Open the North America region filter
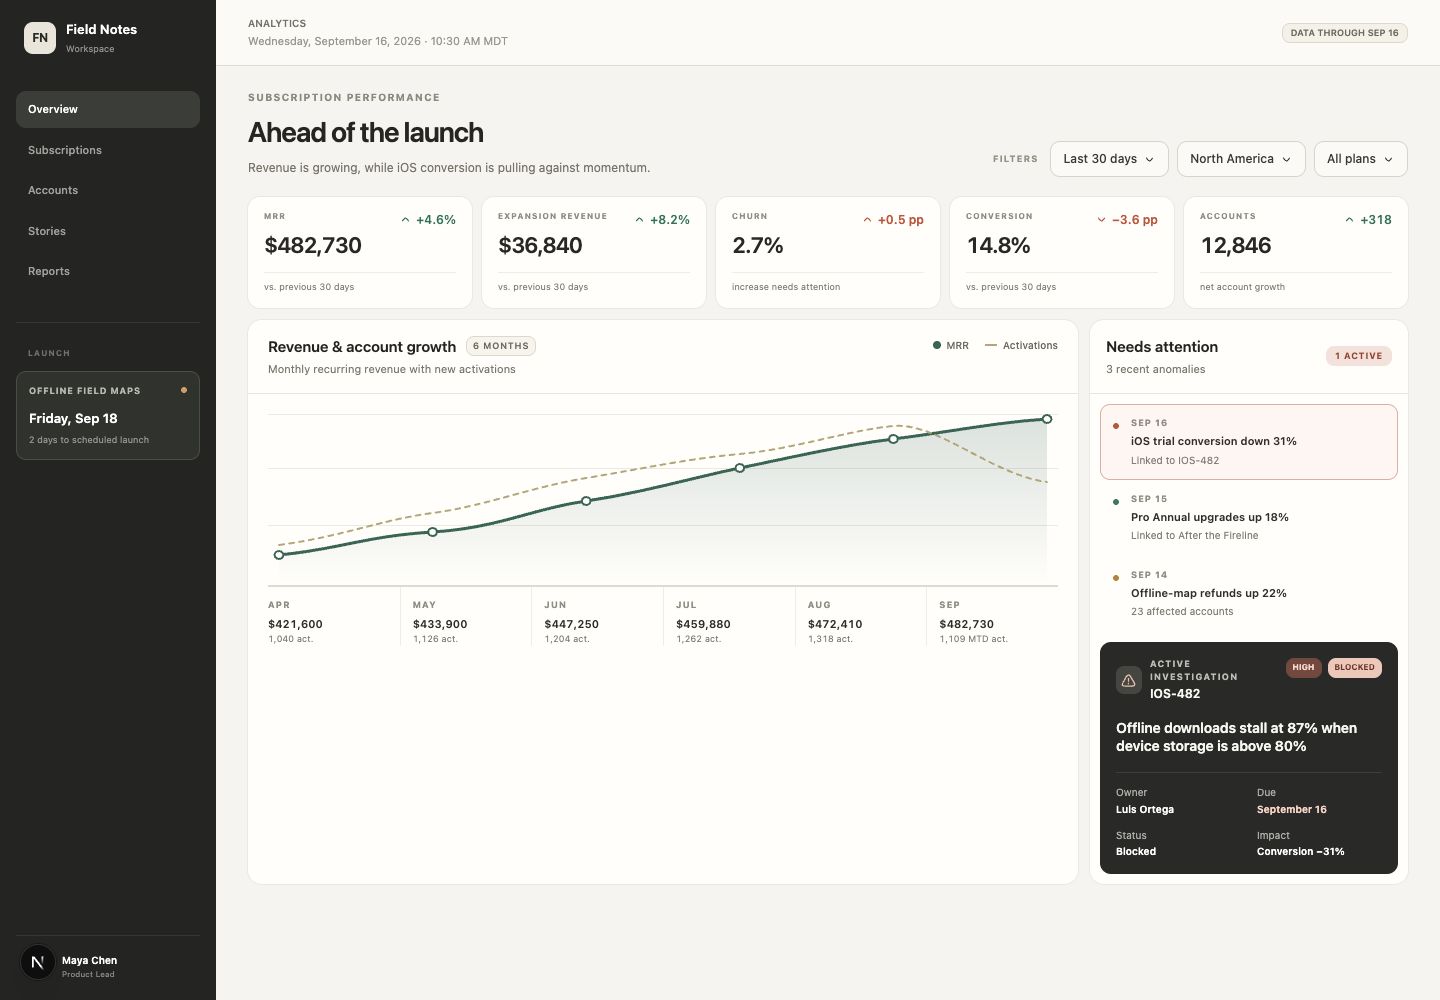The image size is (1440, 1000). click(x=1241, y=159)
